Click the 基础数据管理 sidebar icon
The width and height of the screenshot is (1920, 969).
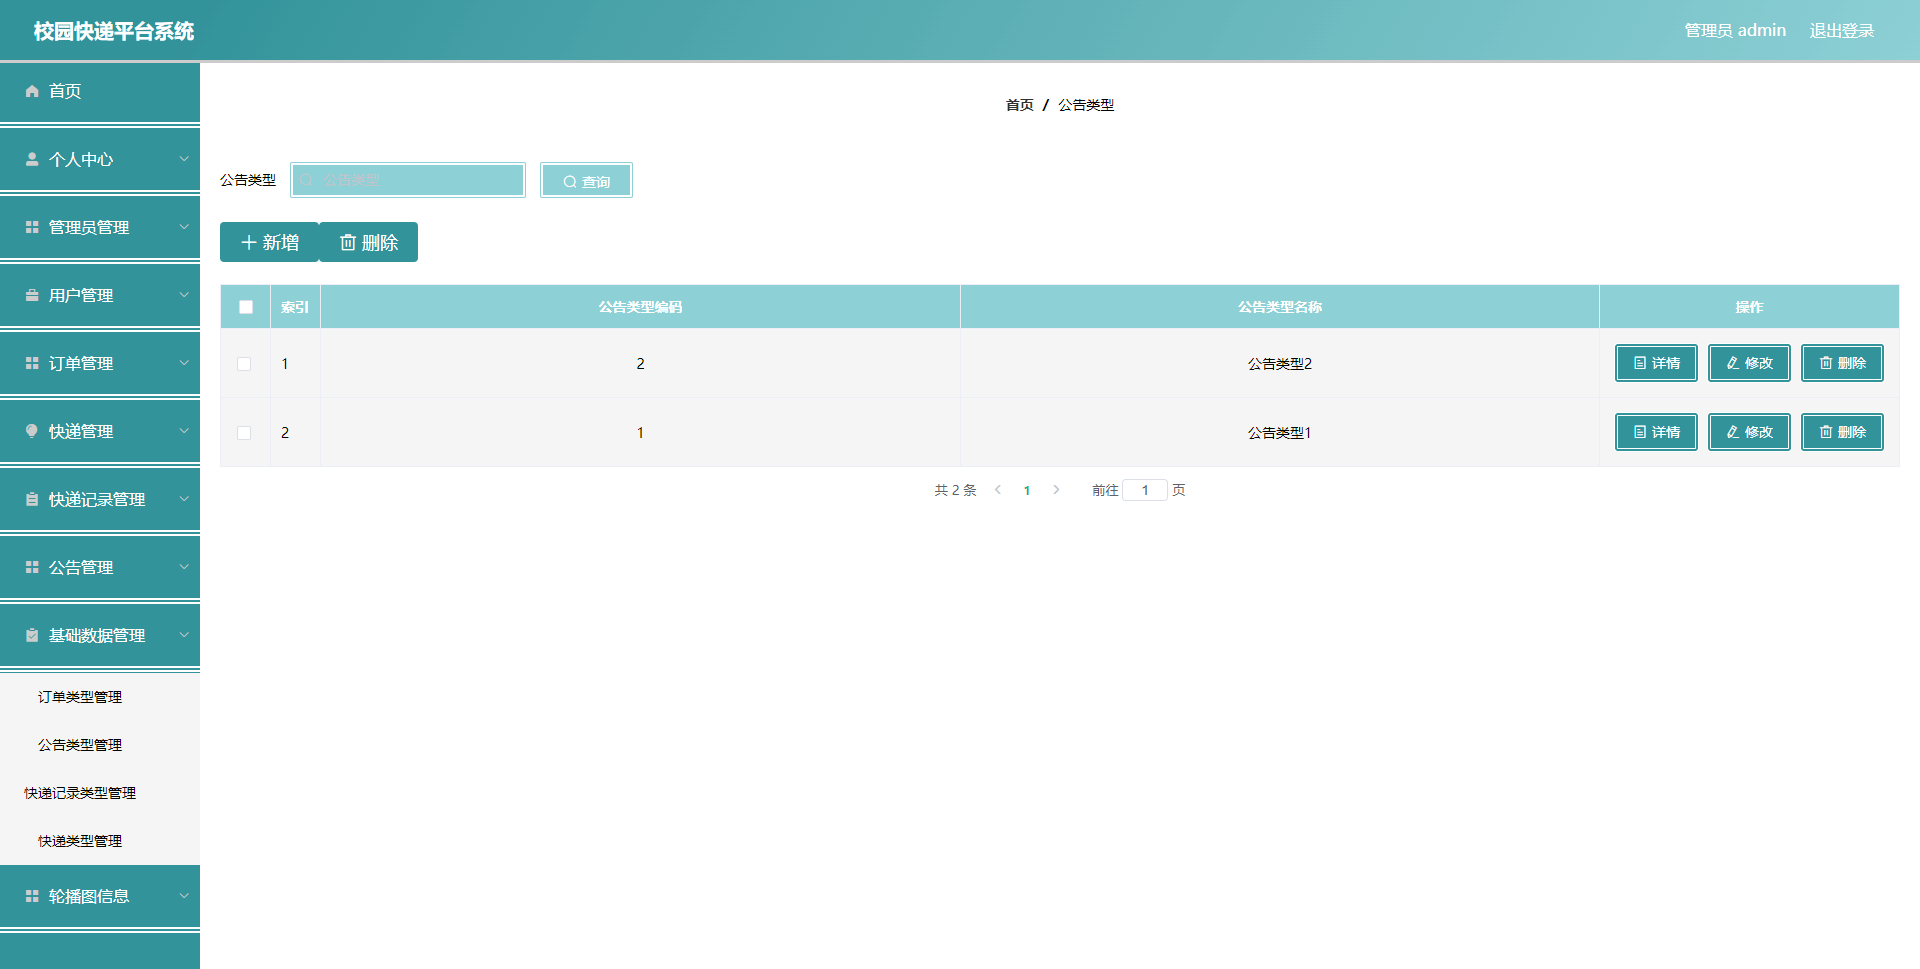[x=32, y=635]
